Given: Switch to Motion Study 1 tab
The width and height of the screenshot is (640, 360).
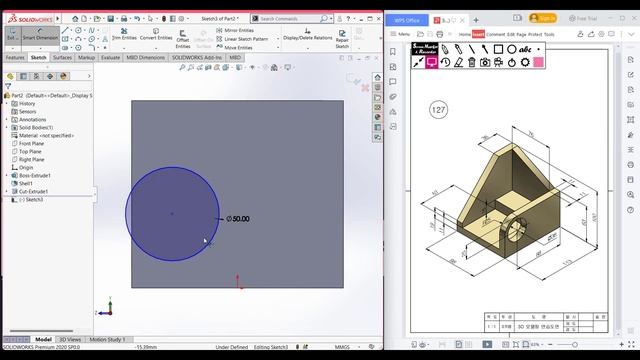Looking at the screenshot, I should (x=107, y=340).
